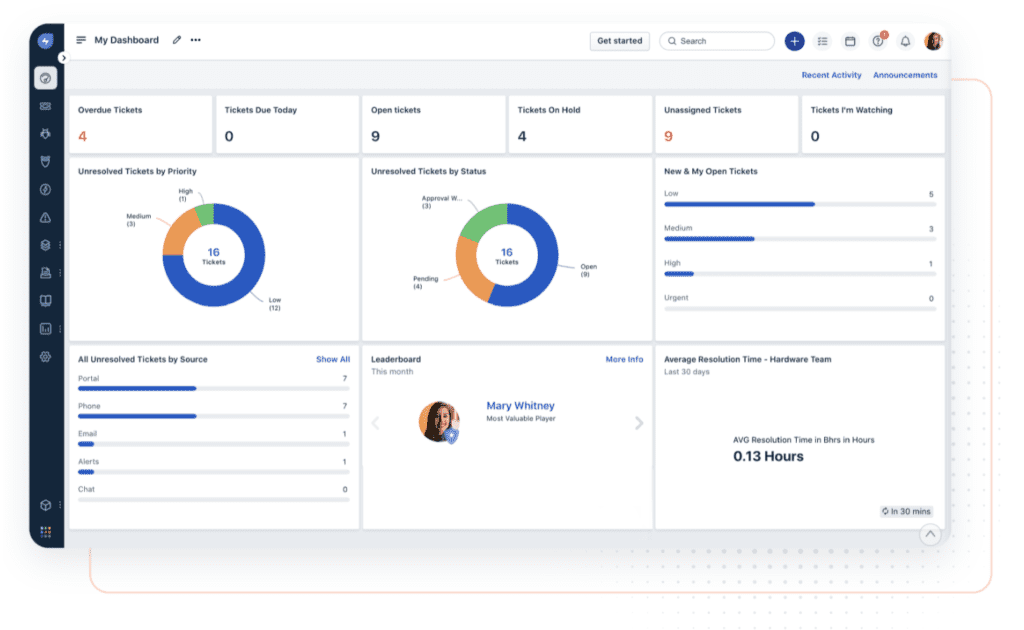
Task: Click the right chevron on the Leaderboard carousel
Action: [x=640, y=422]
